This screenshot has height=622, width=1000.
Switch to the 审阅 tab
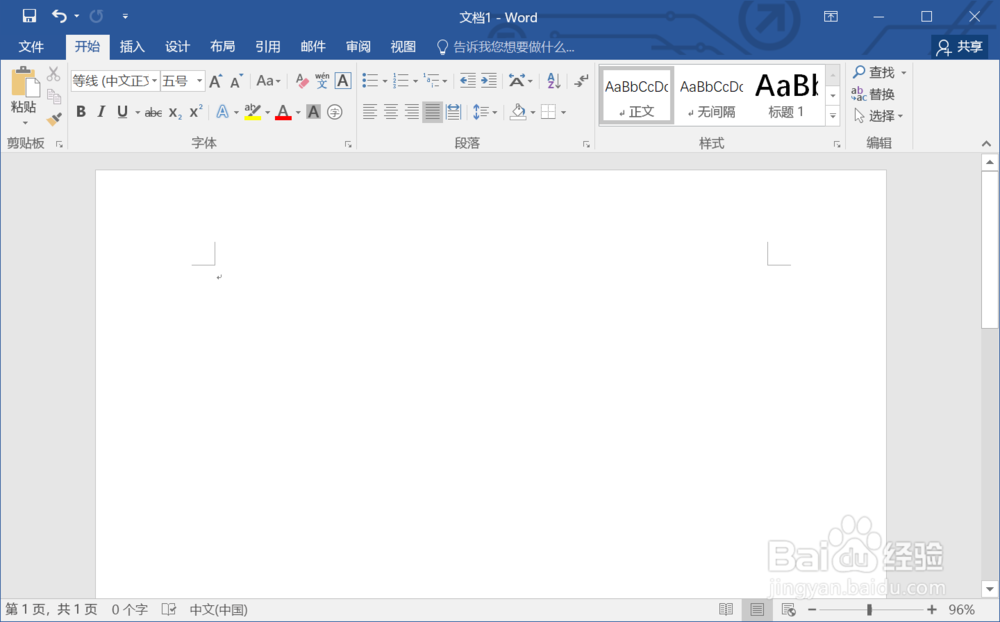pos(358,47)
